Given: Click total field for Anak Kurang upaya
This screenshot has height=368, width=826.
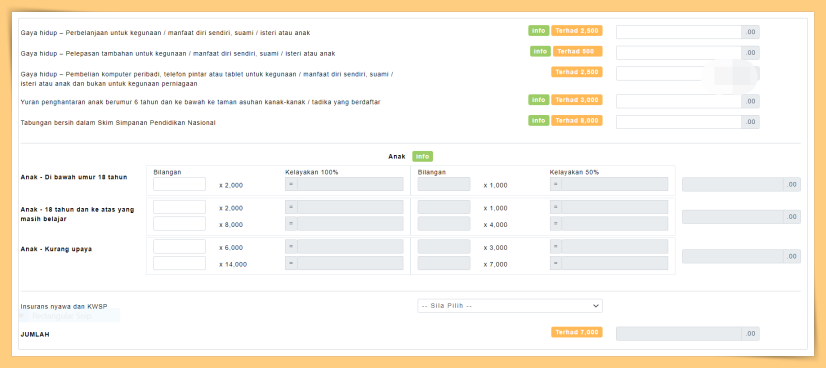Looking at the screenshot, I should pos(732,256).
